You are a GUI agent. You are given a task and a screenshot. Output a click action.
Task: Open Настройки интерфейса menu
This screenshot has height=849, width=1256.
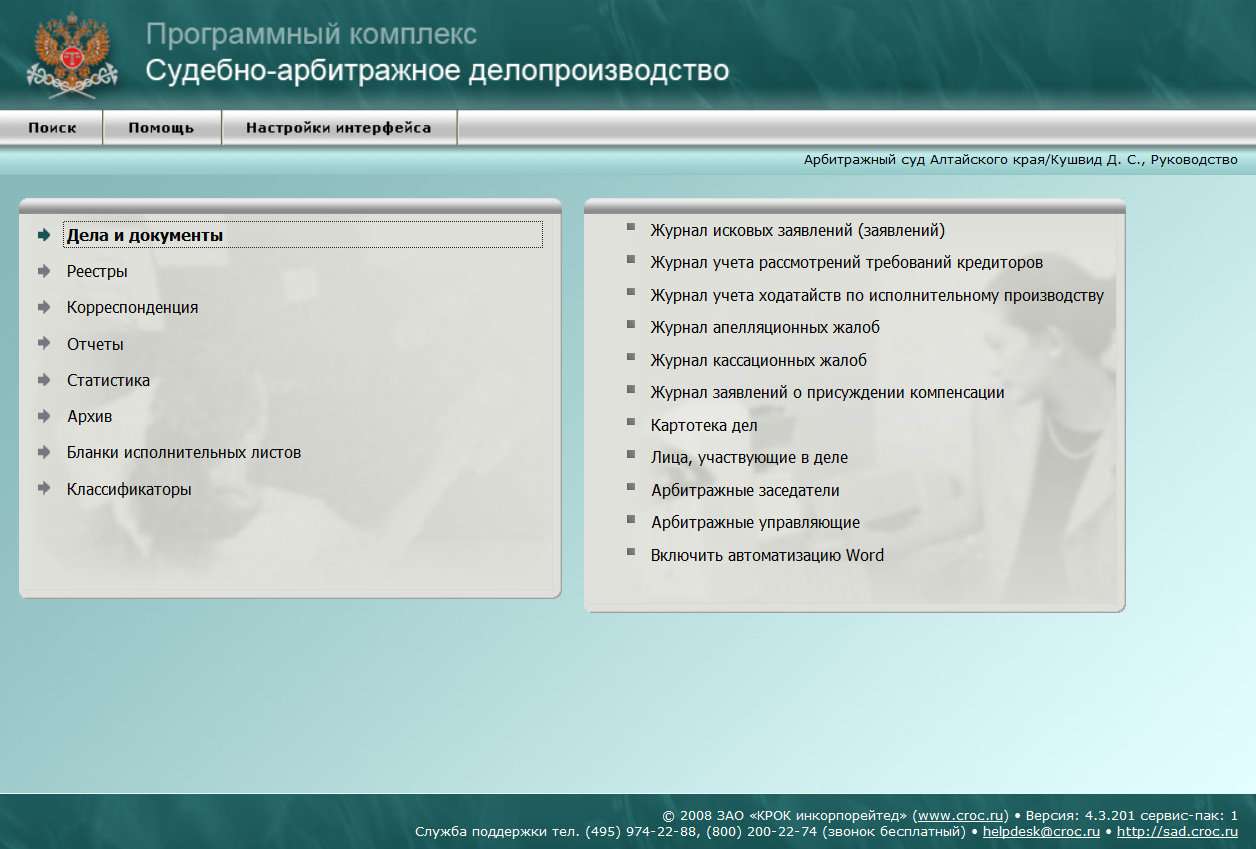point(339,128)
